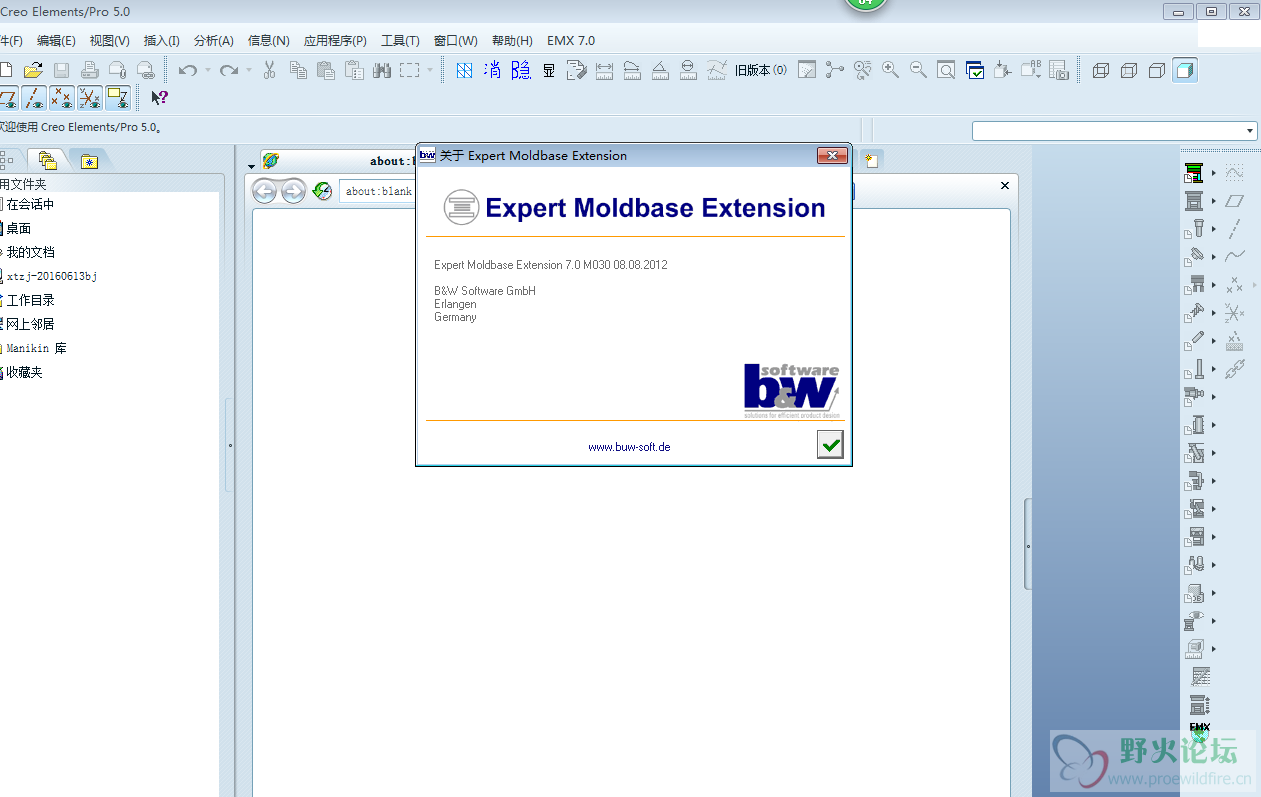
Task: Click the Zoom In magnifier icon
Action: tap(890, 70)
